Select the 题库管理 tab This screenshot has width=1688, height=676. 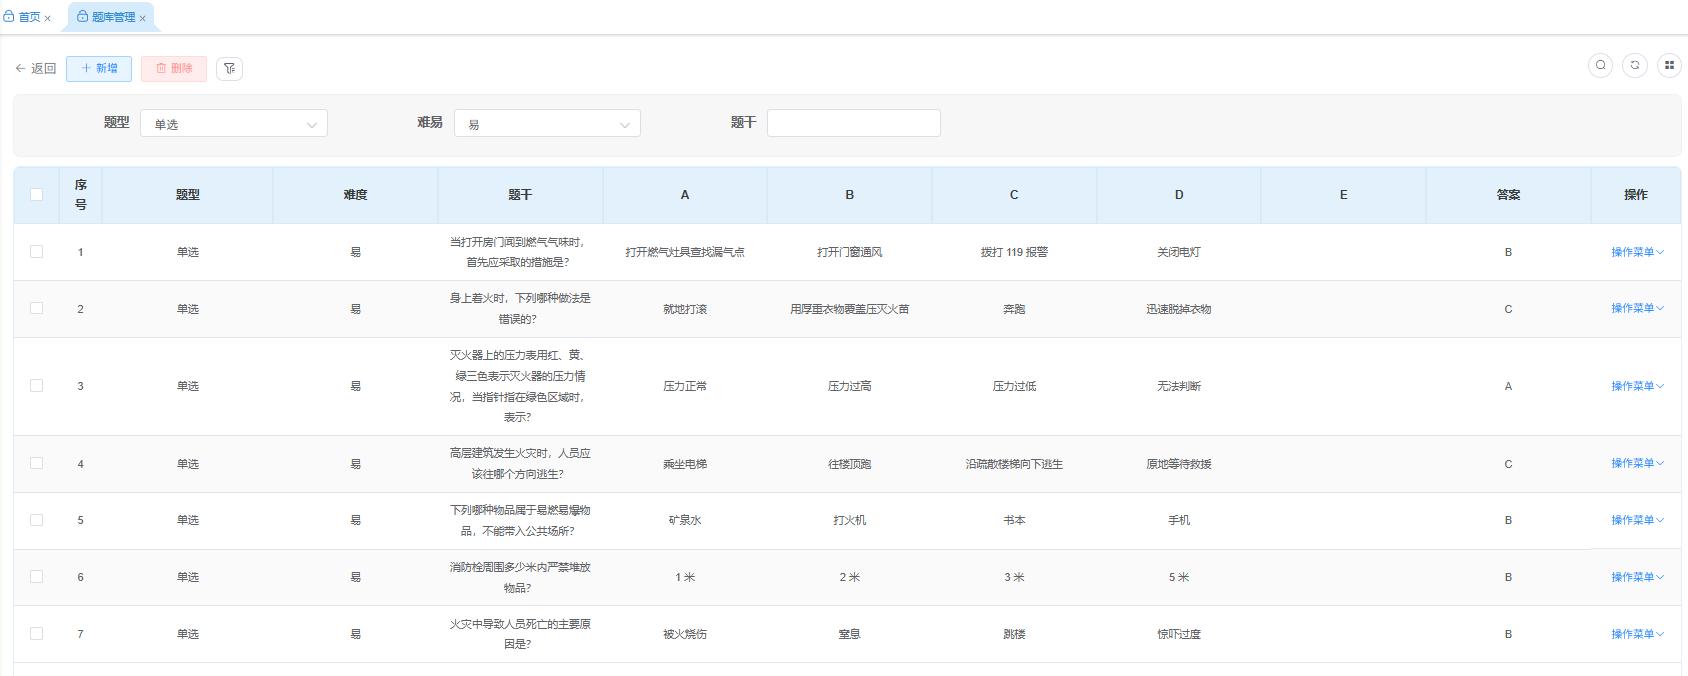[108, 17]
